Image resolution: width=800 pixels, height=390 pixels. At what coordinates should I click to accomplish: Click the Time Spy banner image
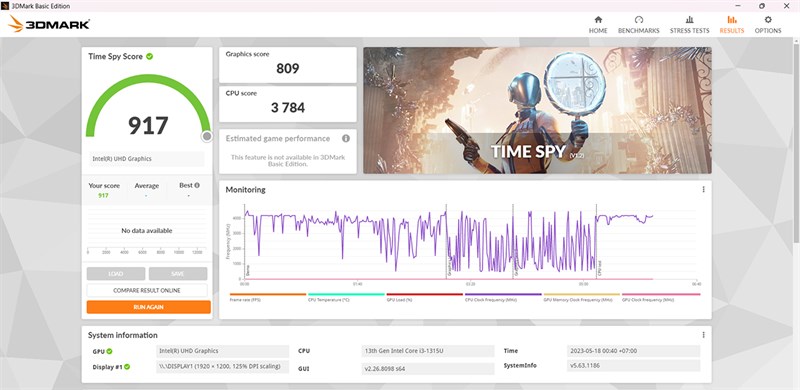click(537, 110)
